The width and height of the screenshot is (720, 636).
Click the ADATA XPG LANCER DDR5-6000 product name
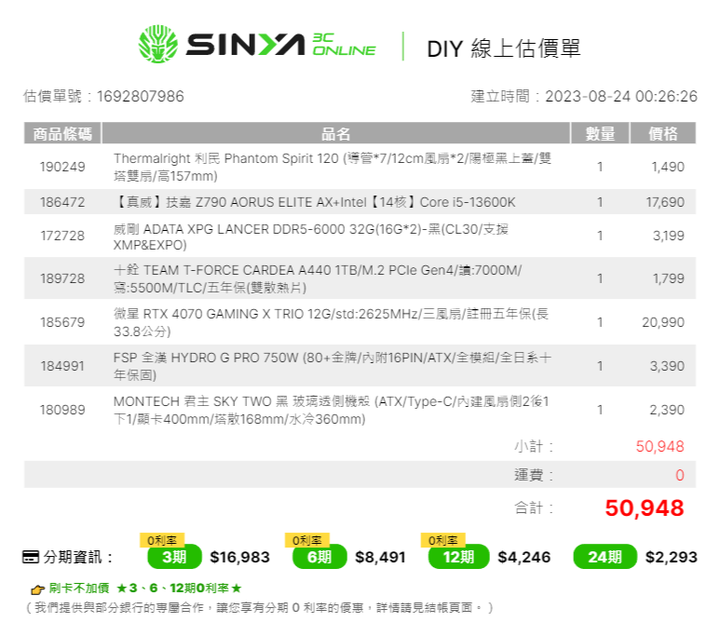311,236
